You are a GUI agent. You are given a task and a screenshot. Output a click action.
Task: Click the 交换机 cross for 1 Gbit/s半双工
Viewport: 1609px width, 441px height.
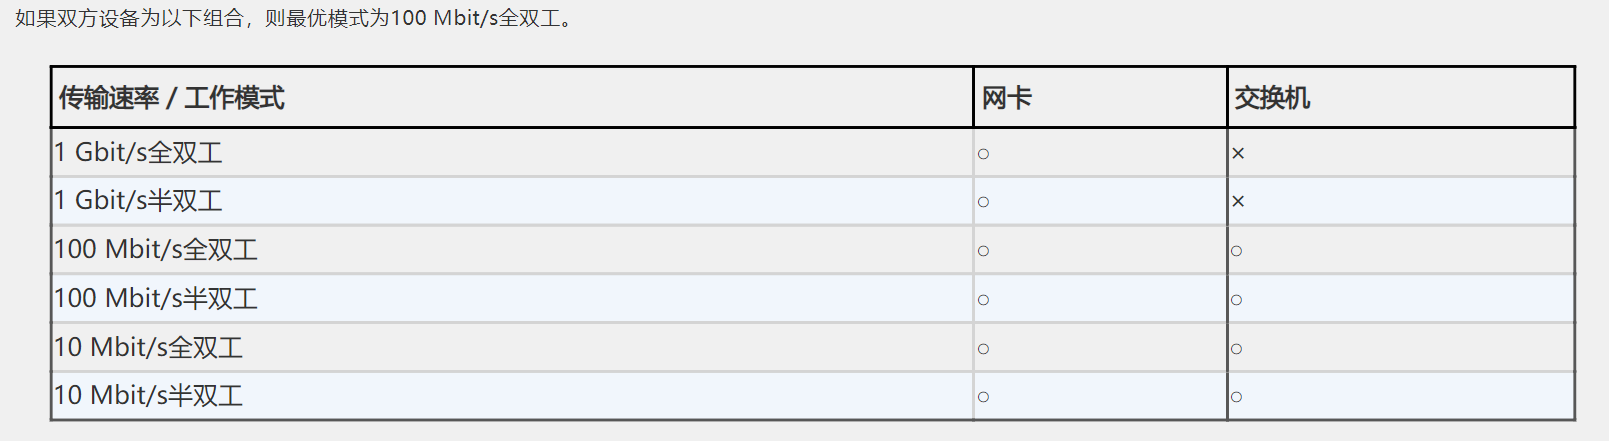point(1238,202)
